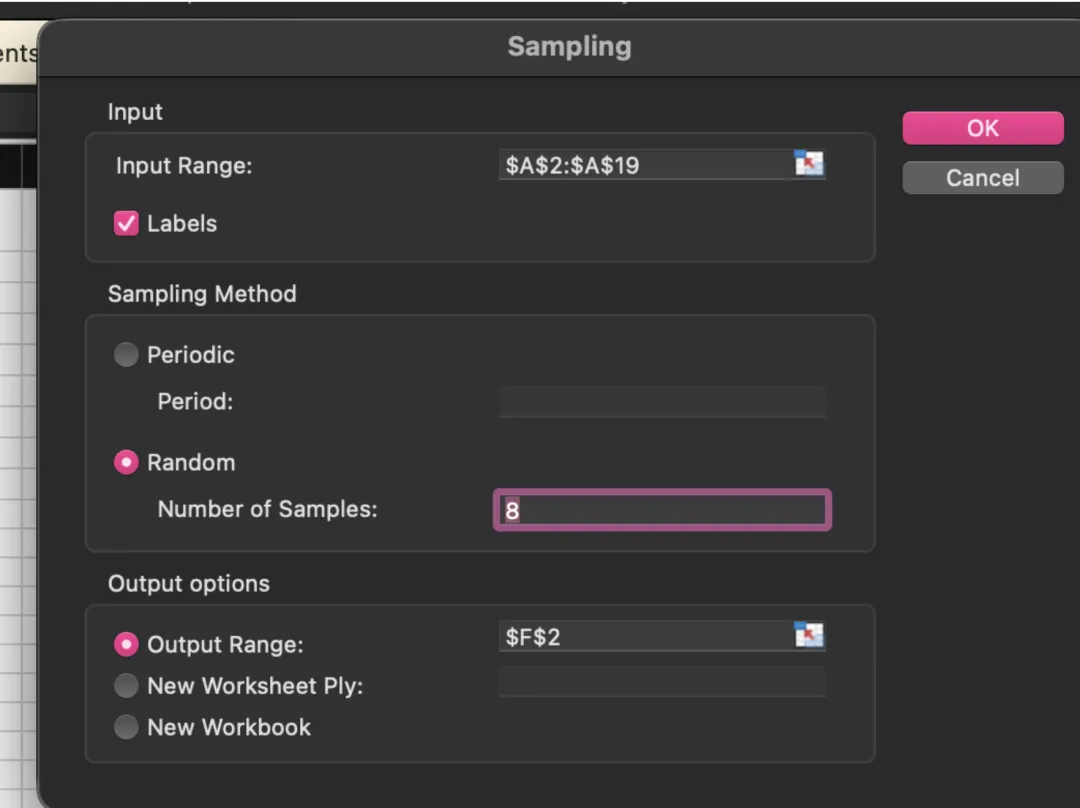Click the Period text field

point(662,402)
